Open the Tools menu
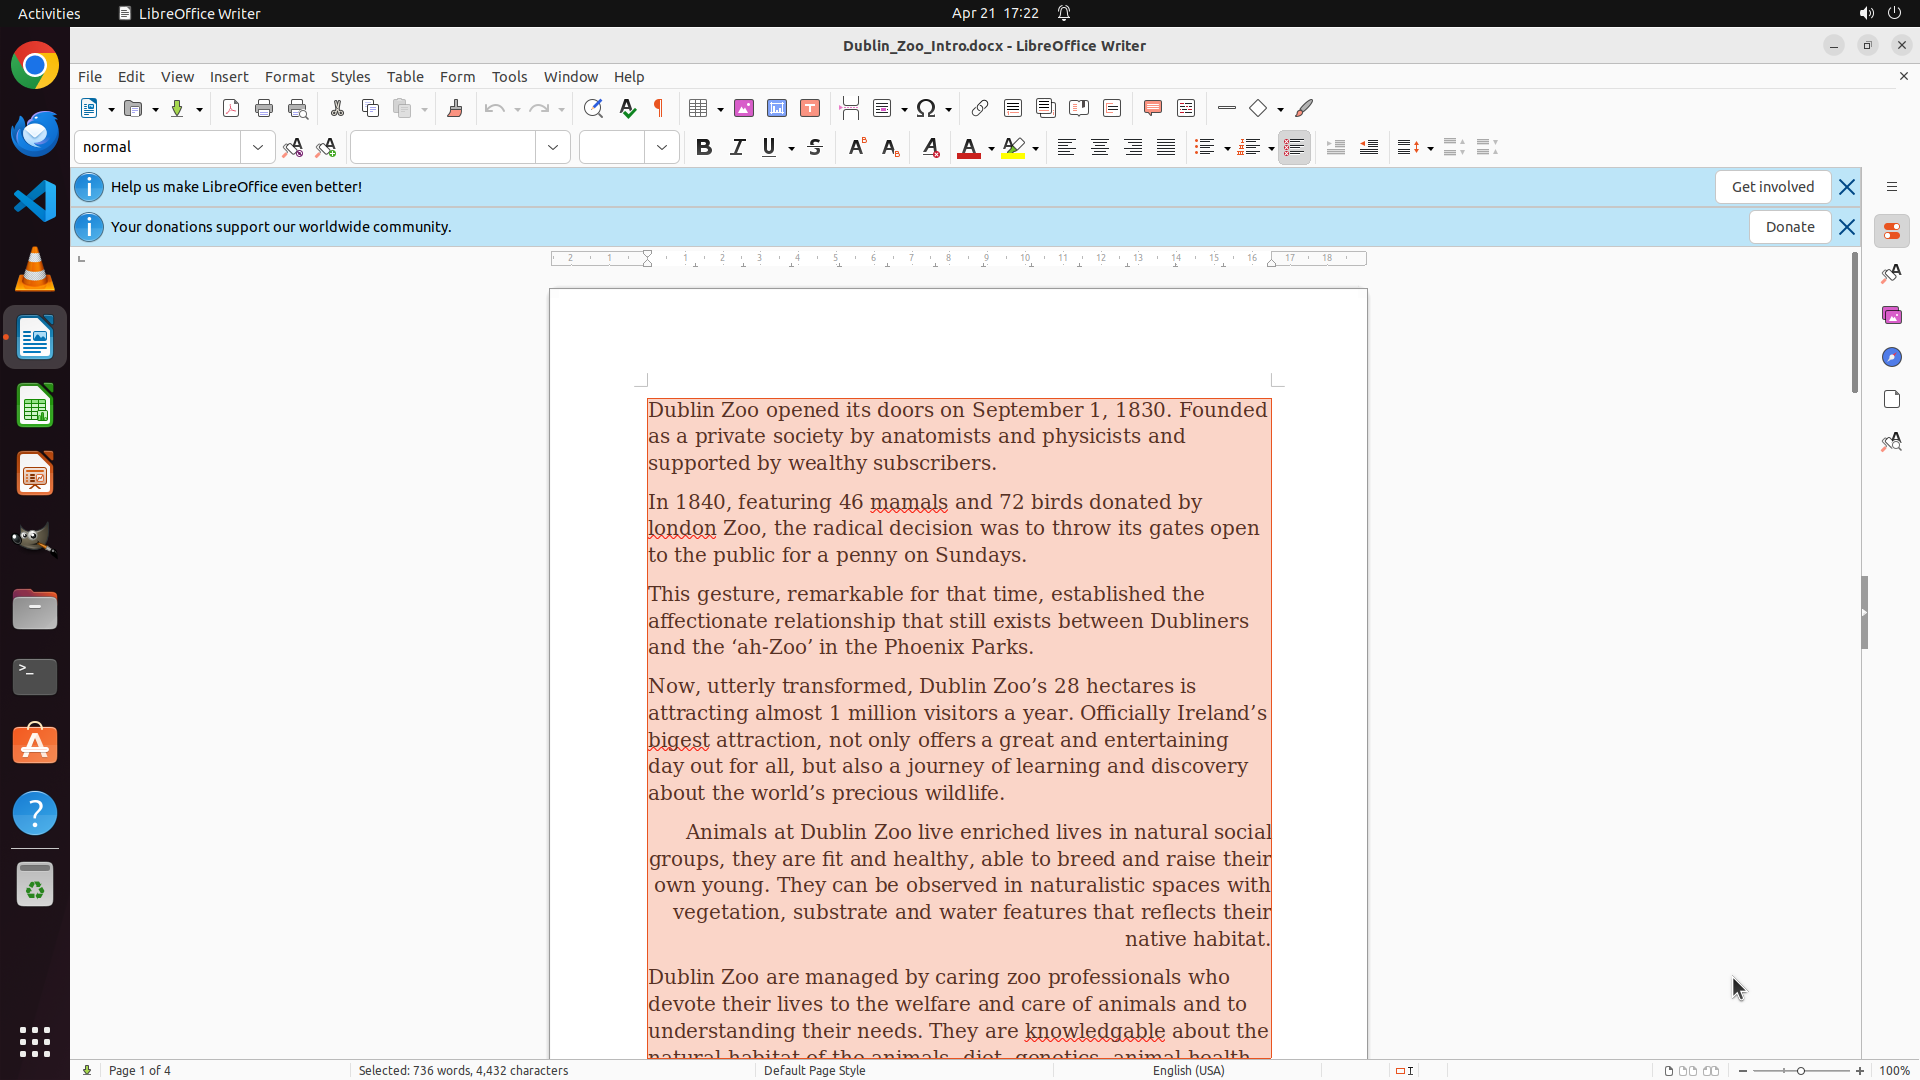 (509, 76)
